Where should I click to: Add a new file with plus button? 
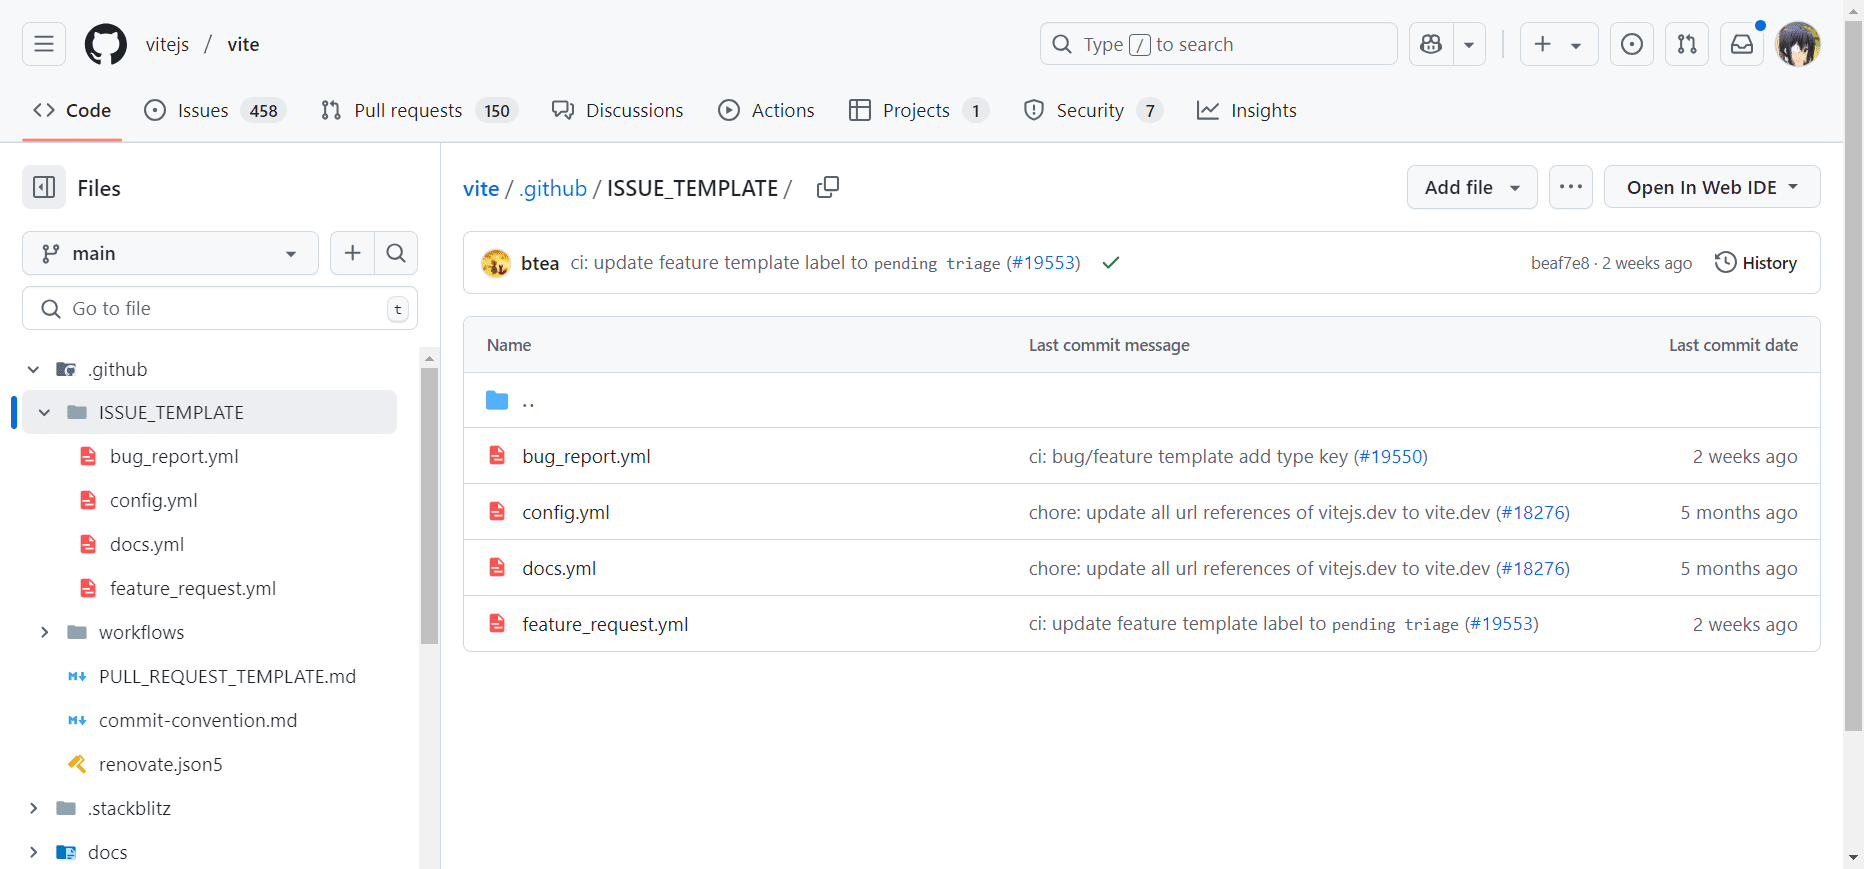tap(352, 253)
